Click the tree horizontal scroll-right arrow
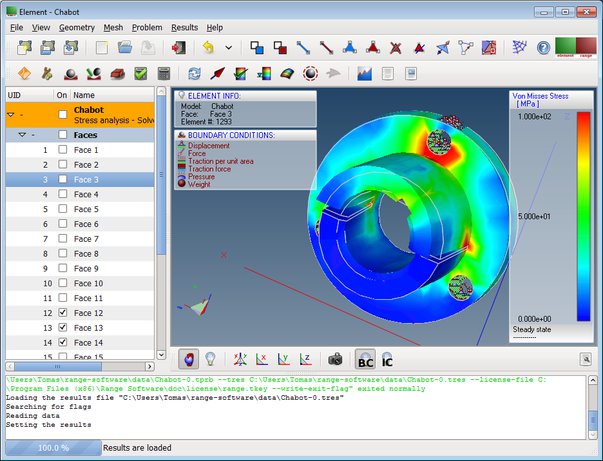Image resolution: width=603 pixels, height=461 pixels. point(150,366)
